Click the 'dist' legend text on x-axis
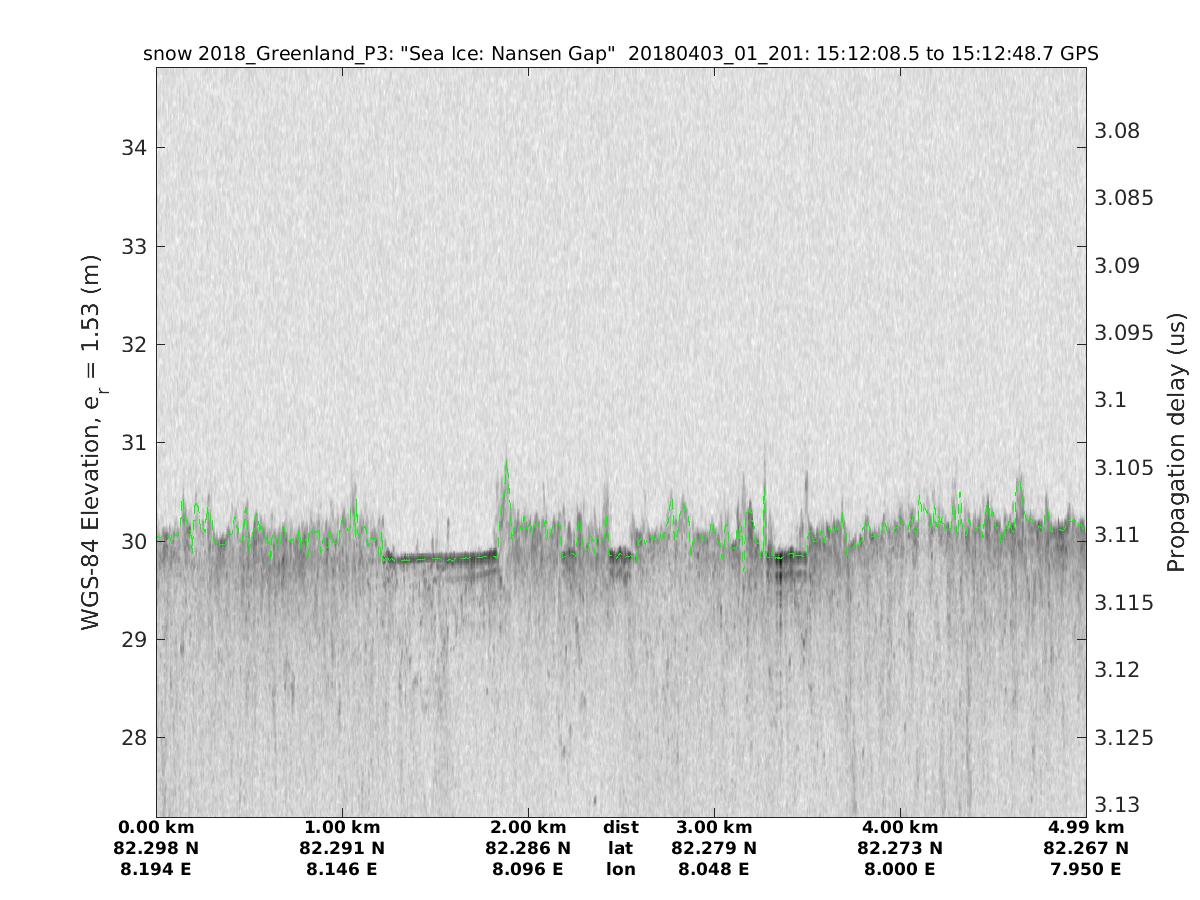Screen dimensions: 1200x900 pyautogui.click(x=621, y=827)
